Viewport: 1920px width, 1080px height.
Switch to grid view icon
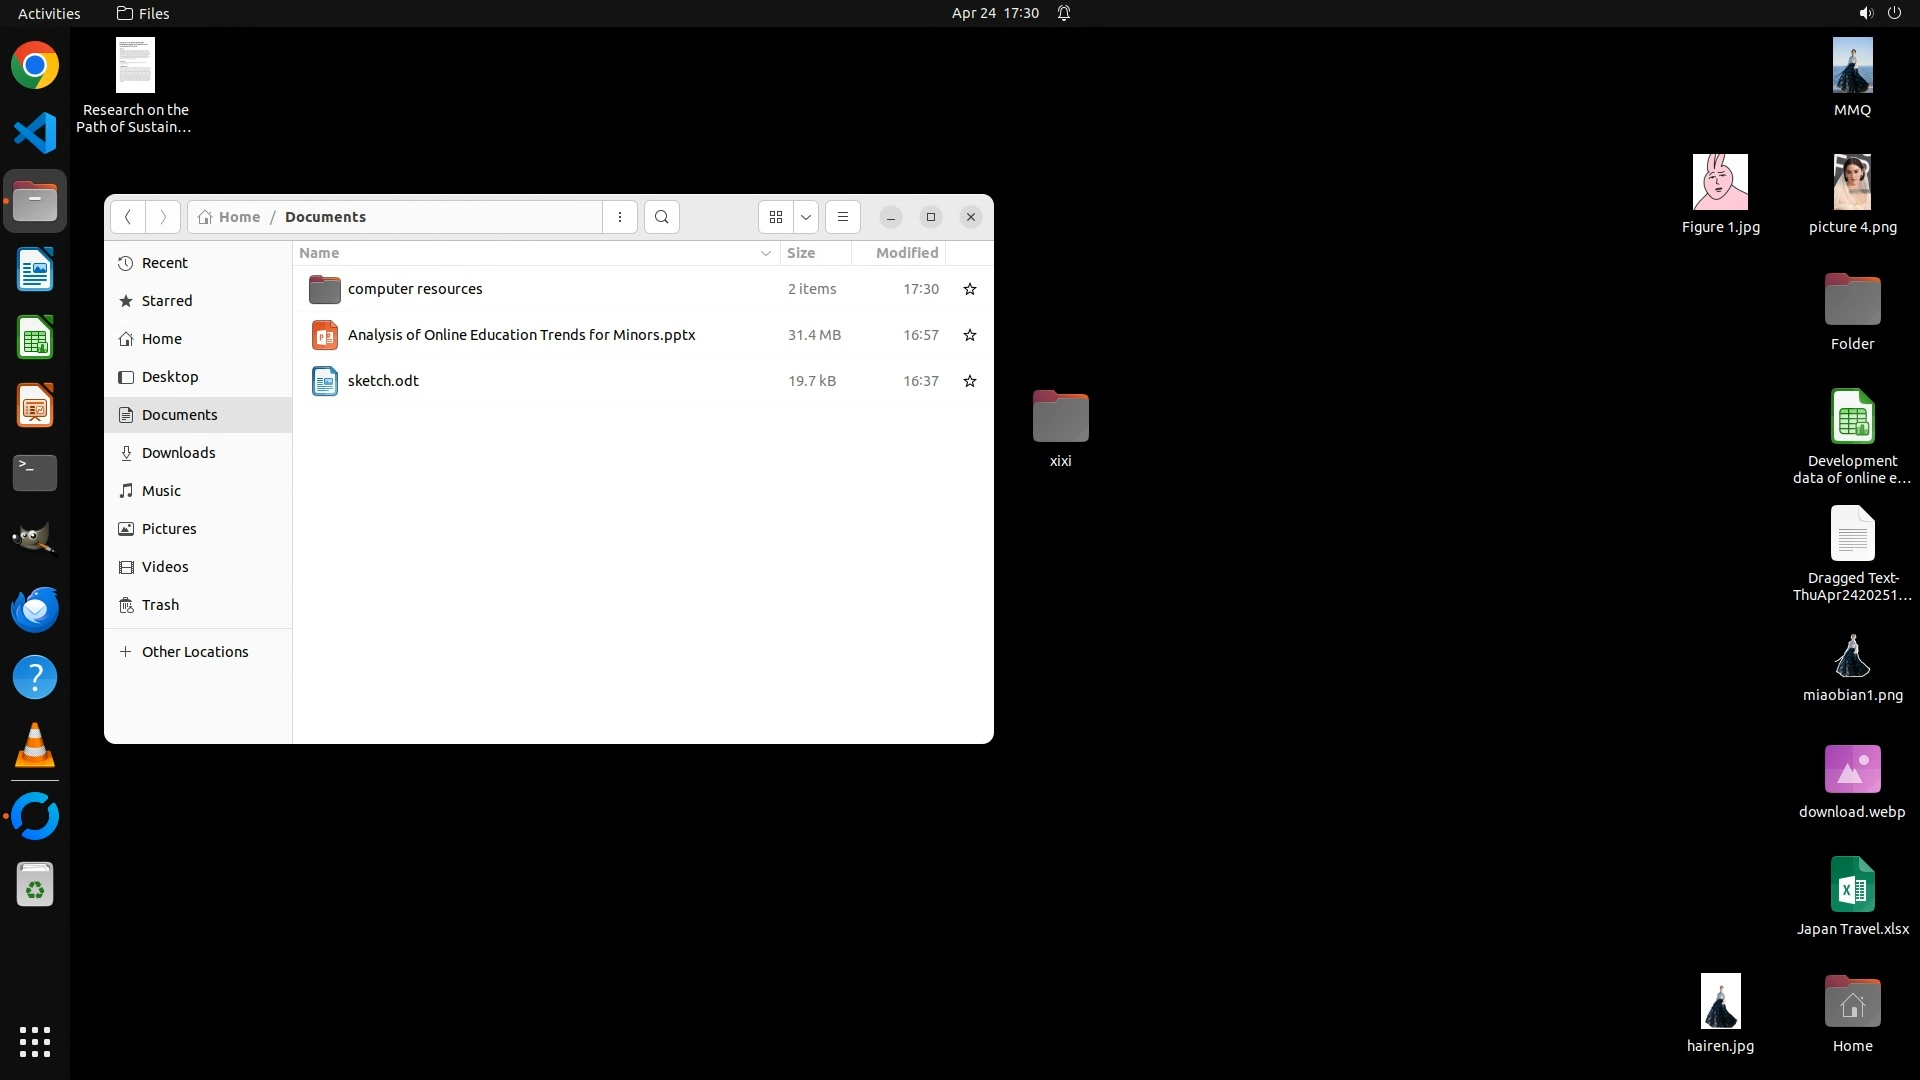point(776,217)
